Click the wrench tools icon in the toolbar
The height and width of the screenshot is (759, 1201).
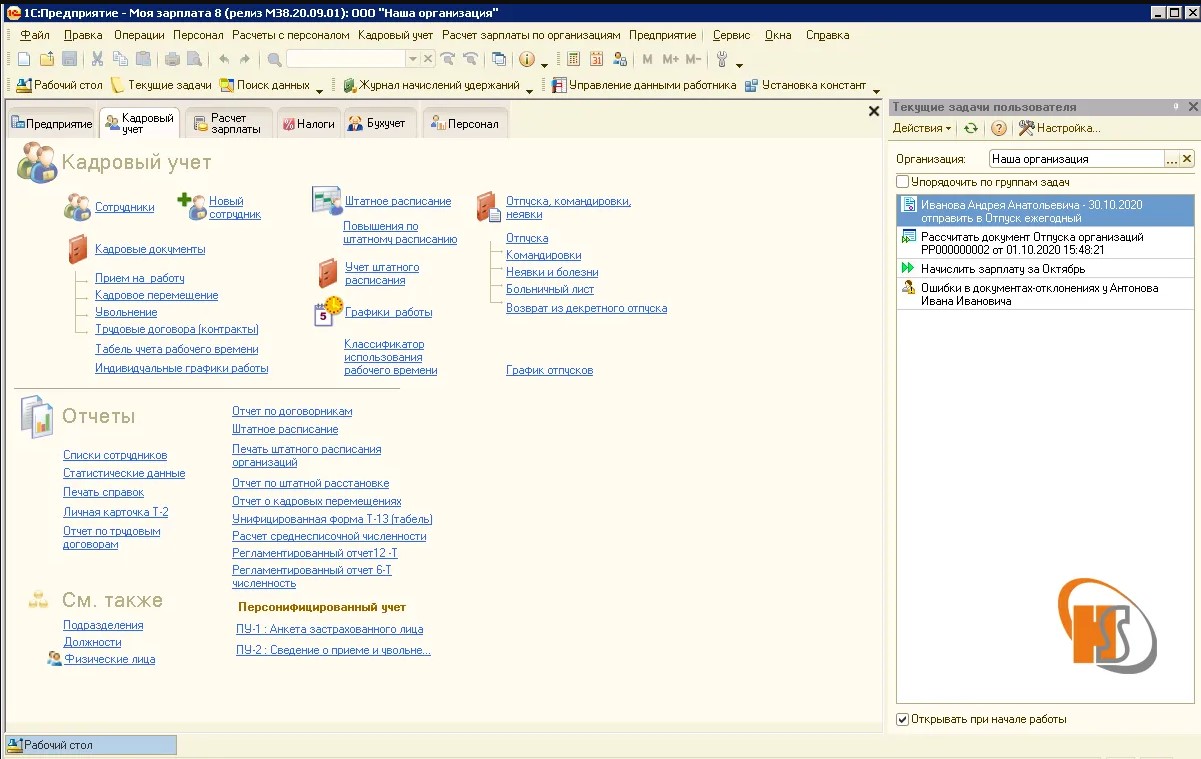(721, 59)
